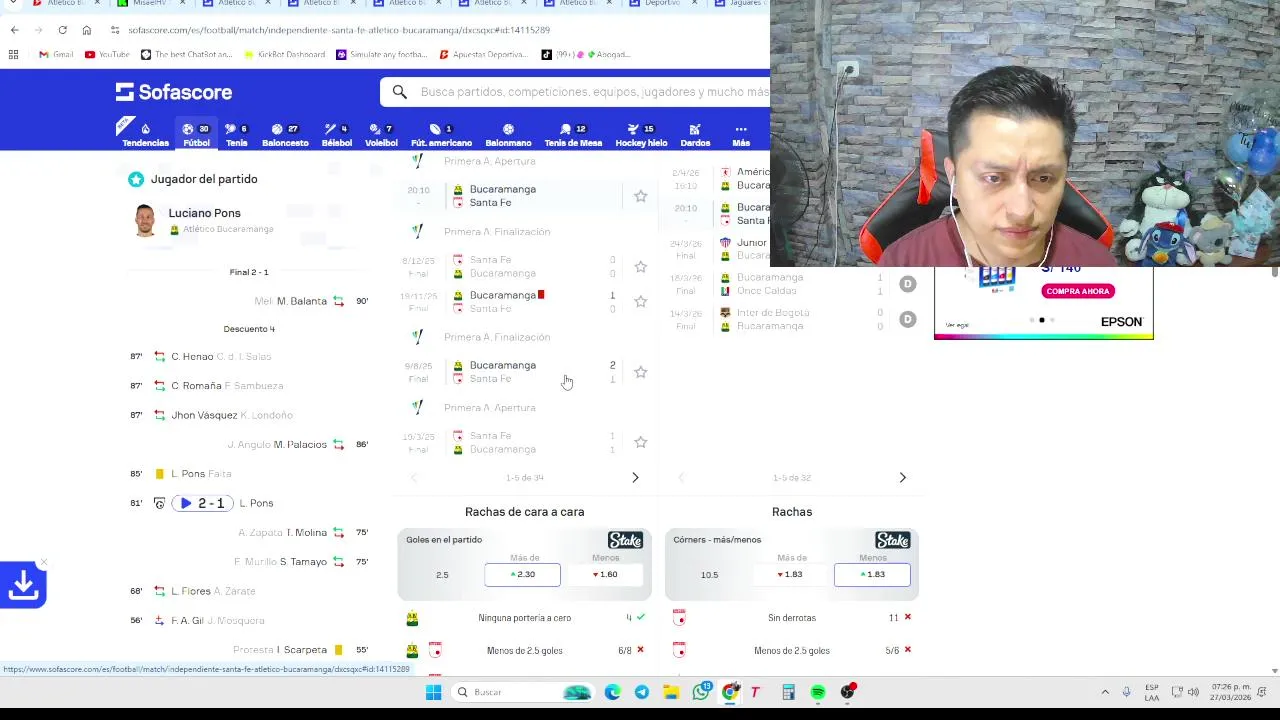Open Stake logo in Córners card
Screen dimensions: 1280x720
(x=892, y=540)
